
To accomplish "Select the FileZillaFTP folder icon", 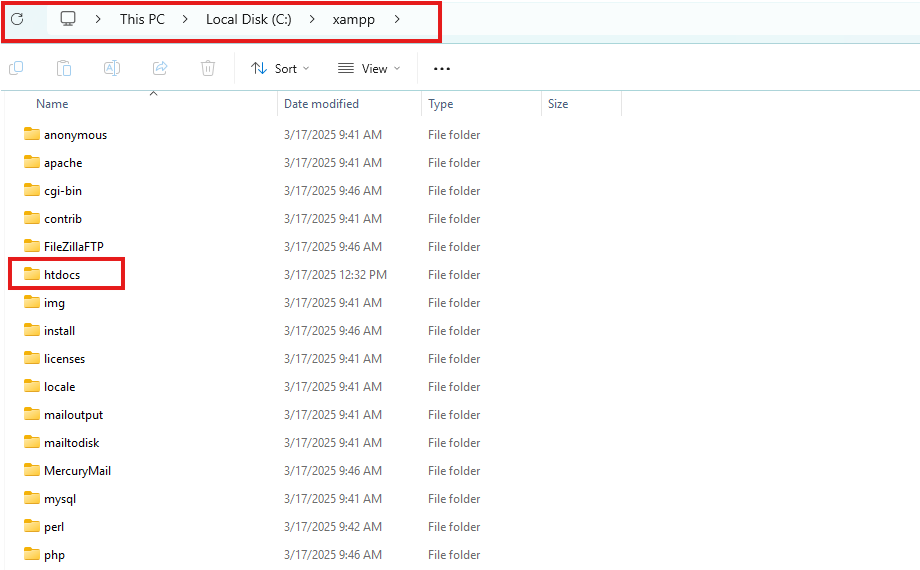I will click(32, 246).
